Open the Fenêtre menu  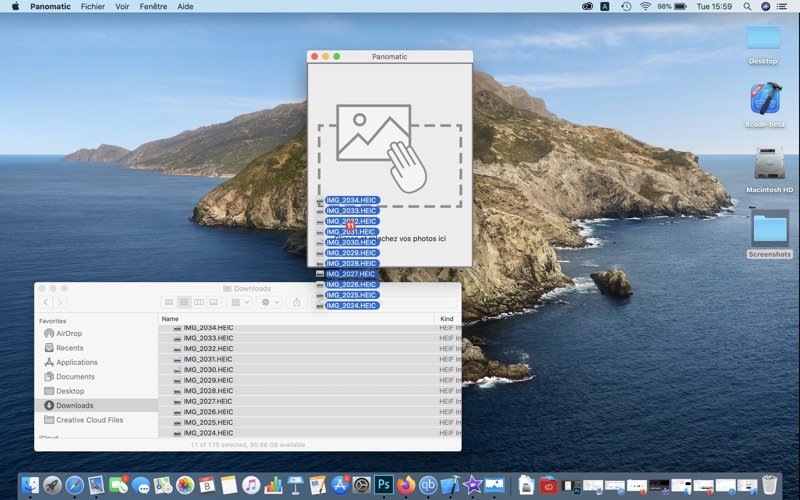coord(153,7)
